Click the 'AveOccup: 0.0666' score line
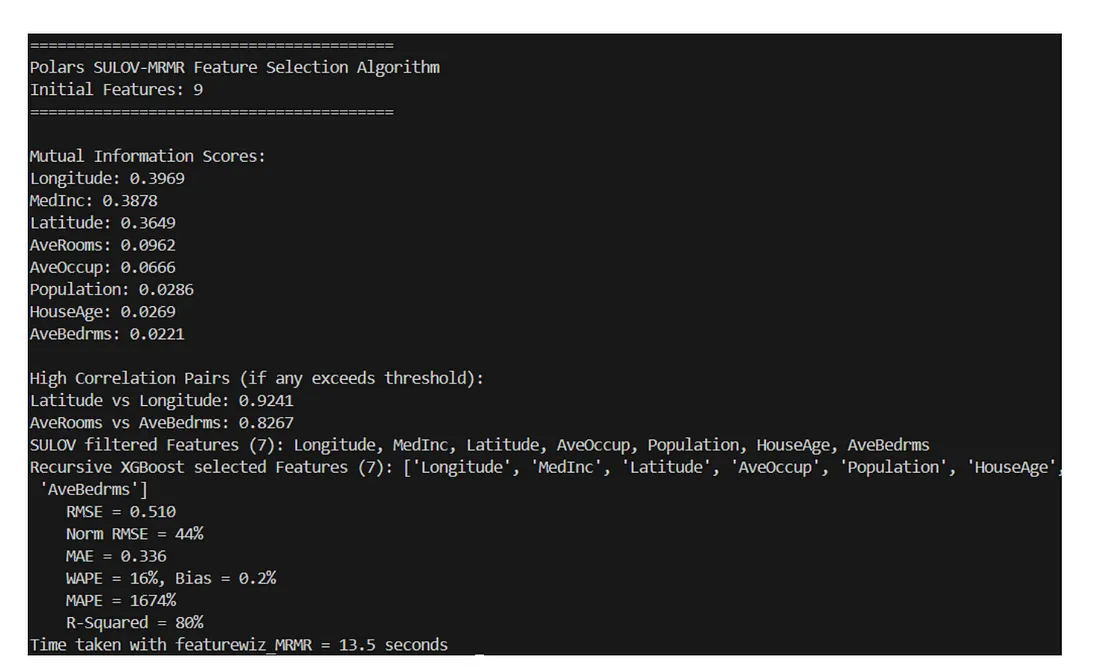 (102, 267)
